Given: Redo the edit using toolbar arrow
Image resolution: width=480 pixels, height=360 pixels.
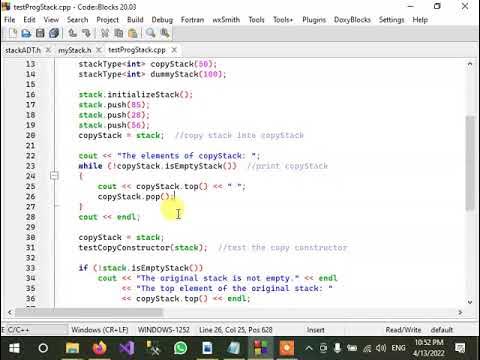Looking at the screenshot, I should [86, 33].
